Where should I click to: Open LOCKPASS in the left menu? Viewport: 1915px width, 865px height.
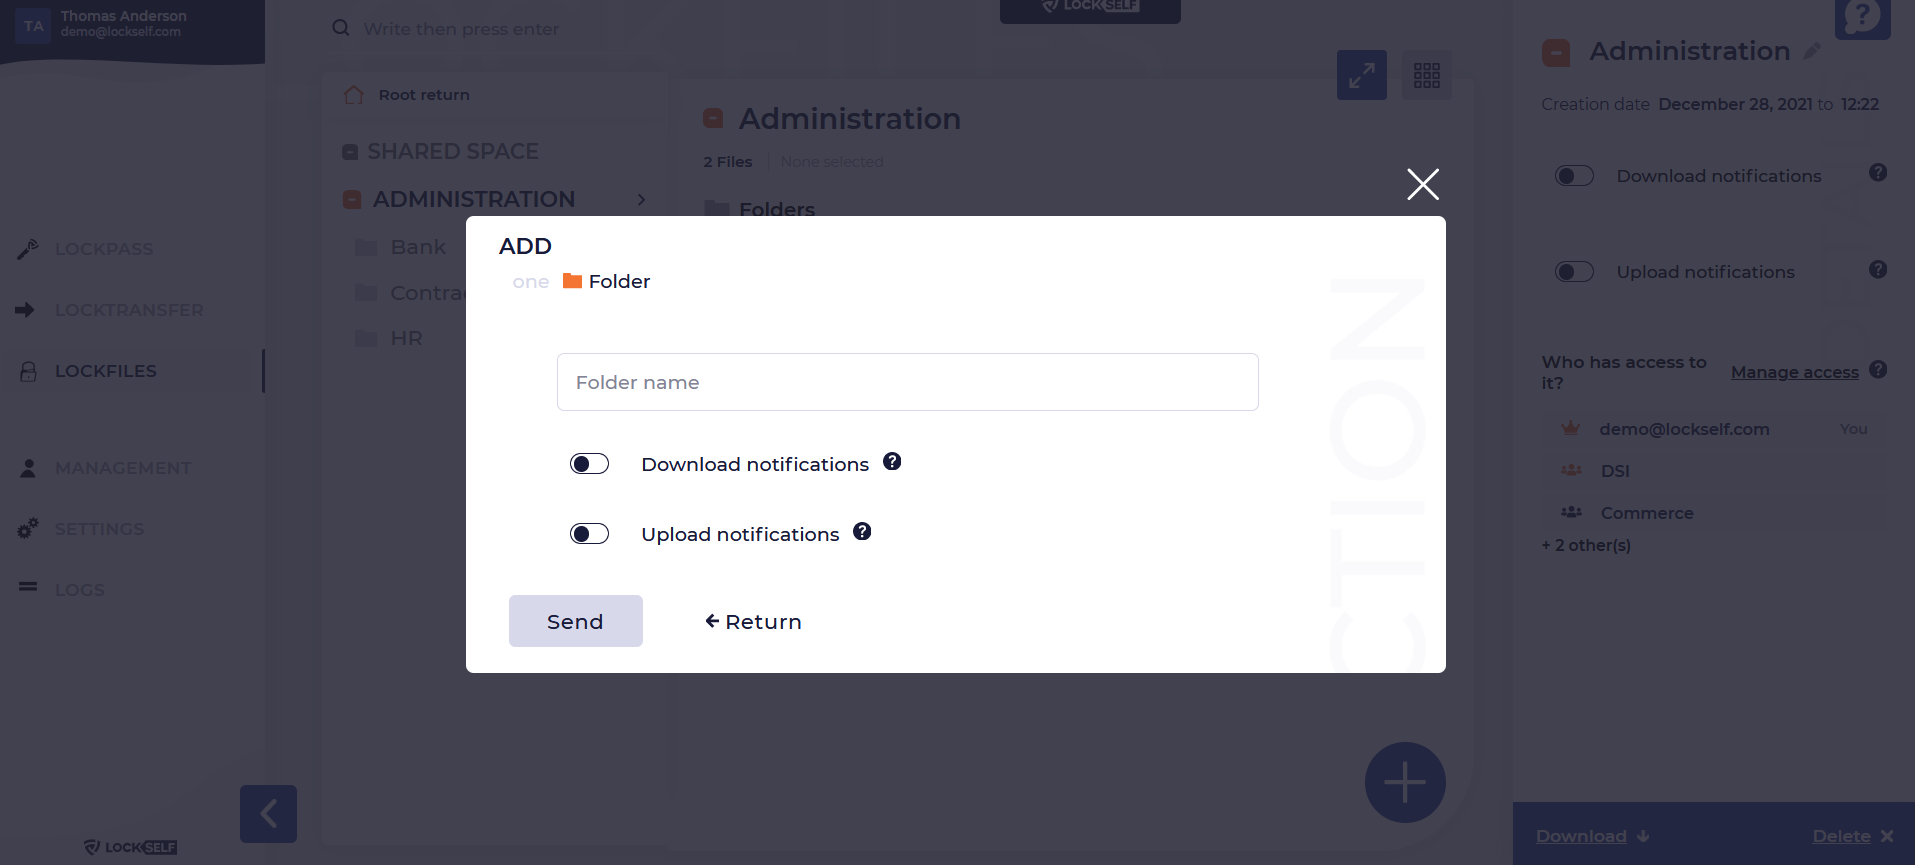point(104,249)
